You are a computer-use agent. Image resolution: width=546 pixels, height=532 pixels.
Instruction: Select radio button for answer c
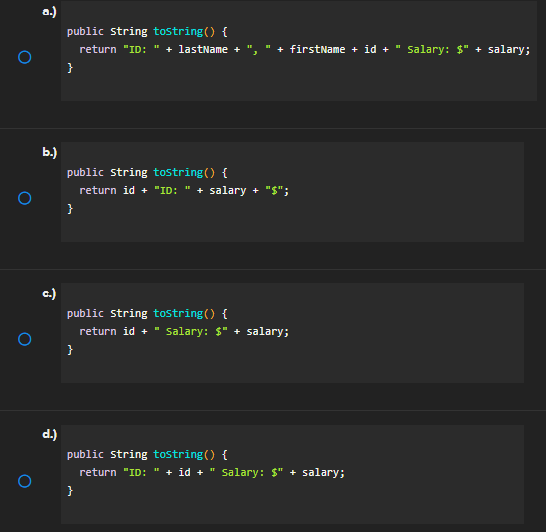pos(25,339)
